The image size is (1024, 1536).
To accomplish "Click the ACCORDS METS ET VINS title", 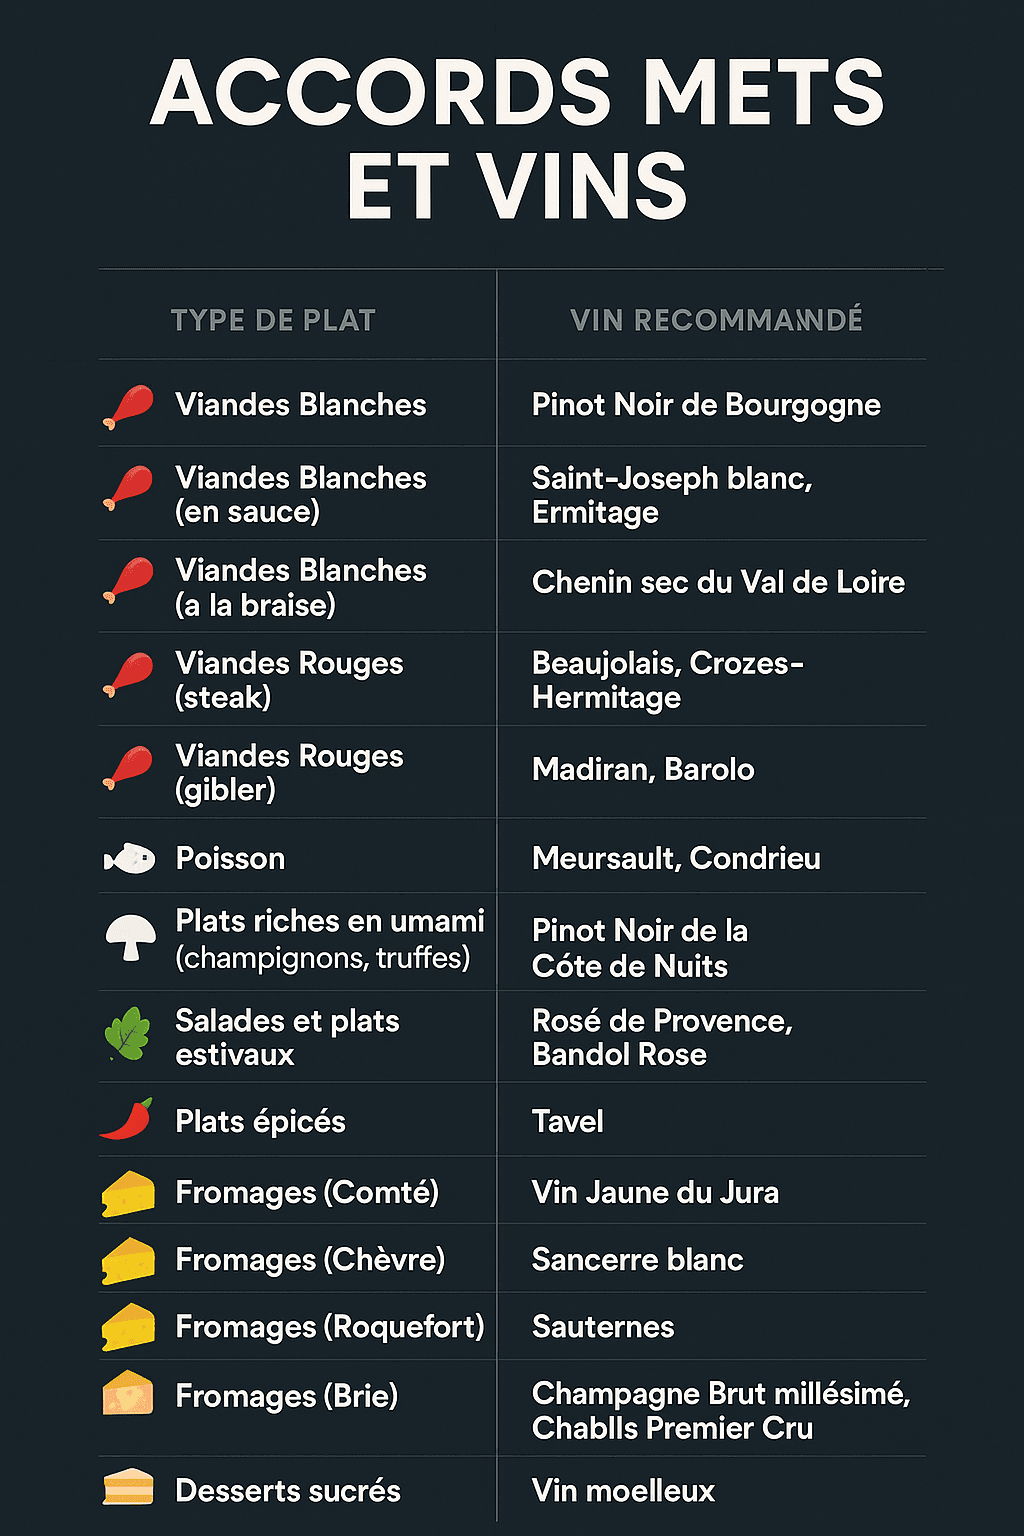I will click(x=517, y=138).
